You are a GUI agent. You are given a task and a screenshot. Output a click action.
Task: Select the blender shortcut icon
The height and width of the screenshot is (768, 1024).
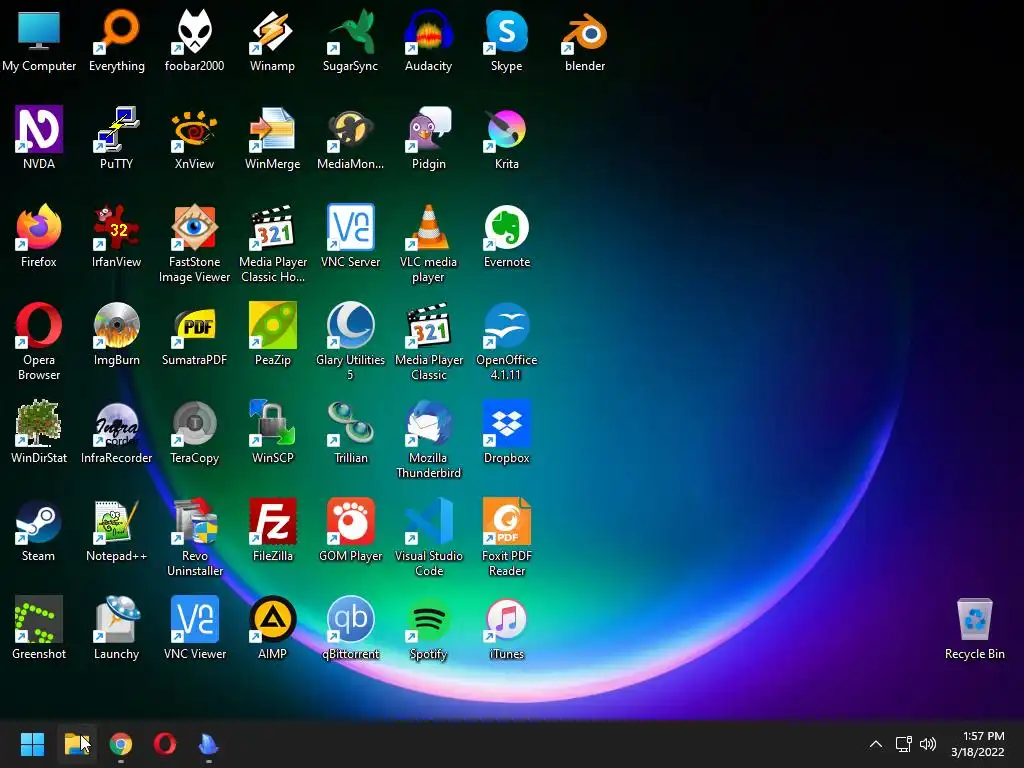coord(584,31)
